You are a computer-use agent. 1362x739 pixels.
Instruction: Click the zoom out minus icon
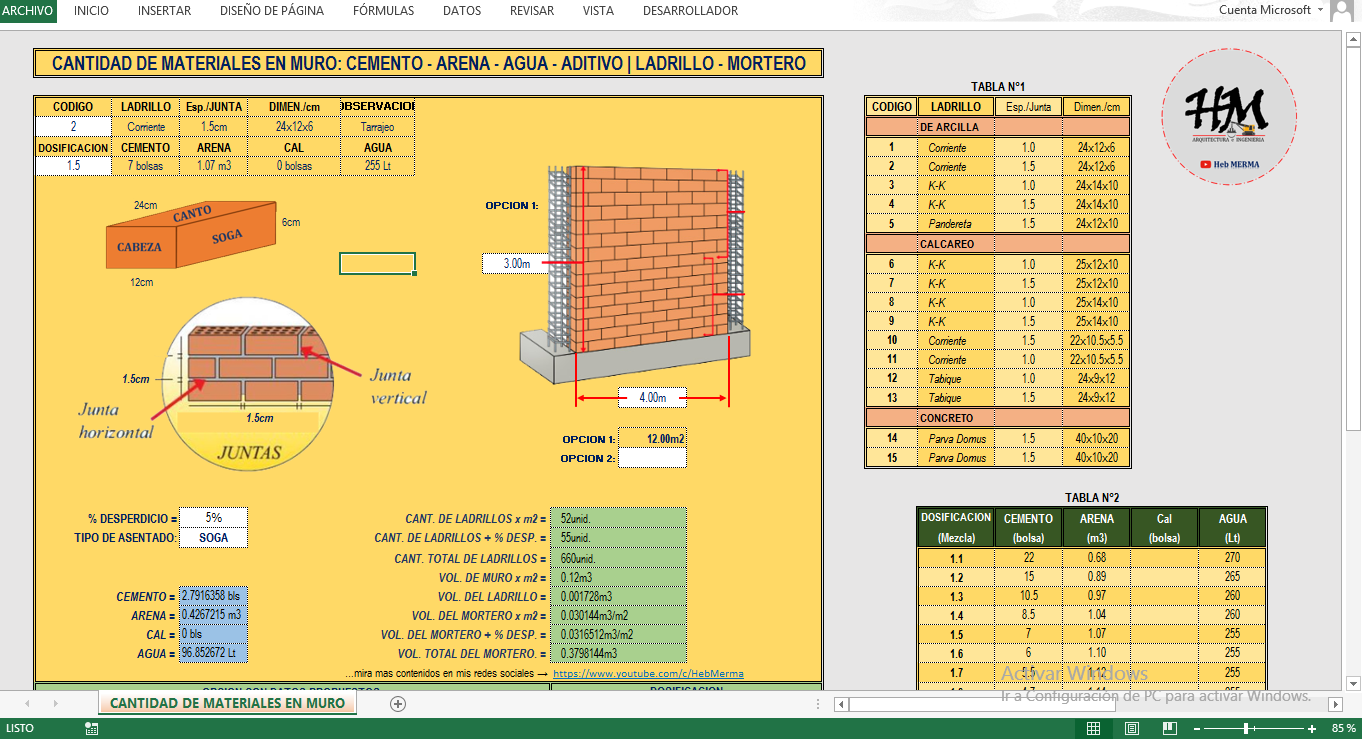(x=1197, y=728)
